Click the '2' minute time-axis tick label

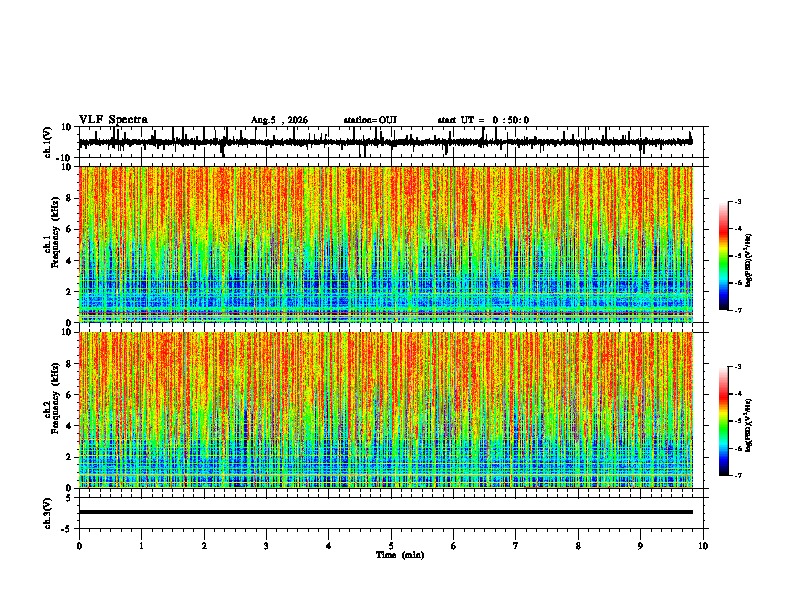pos(204,546)
